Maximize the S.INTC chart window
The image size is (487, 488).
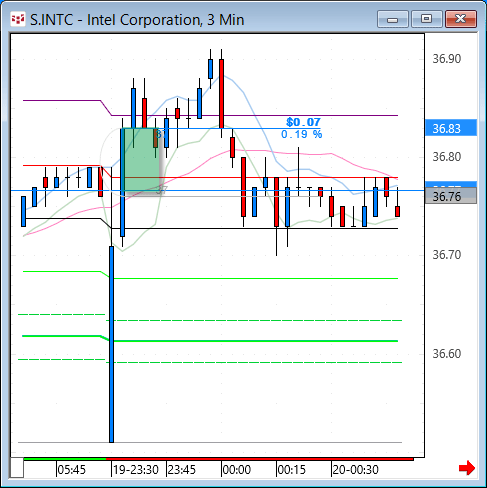tap(427, 19)
